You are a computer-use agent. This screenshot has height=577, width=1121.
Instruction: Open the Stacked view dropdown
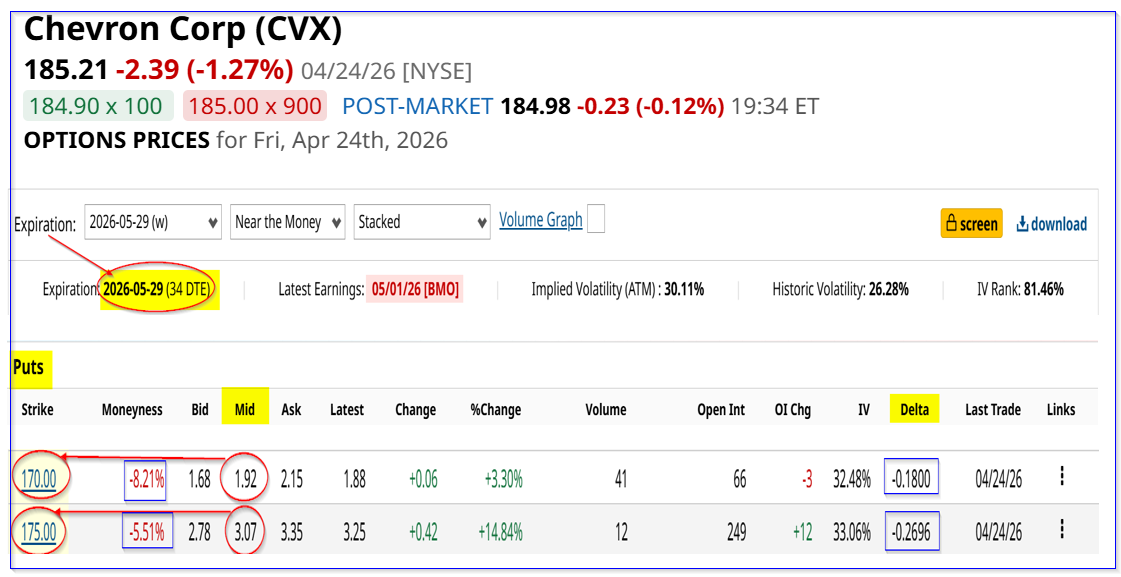tap(422, 222)
